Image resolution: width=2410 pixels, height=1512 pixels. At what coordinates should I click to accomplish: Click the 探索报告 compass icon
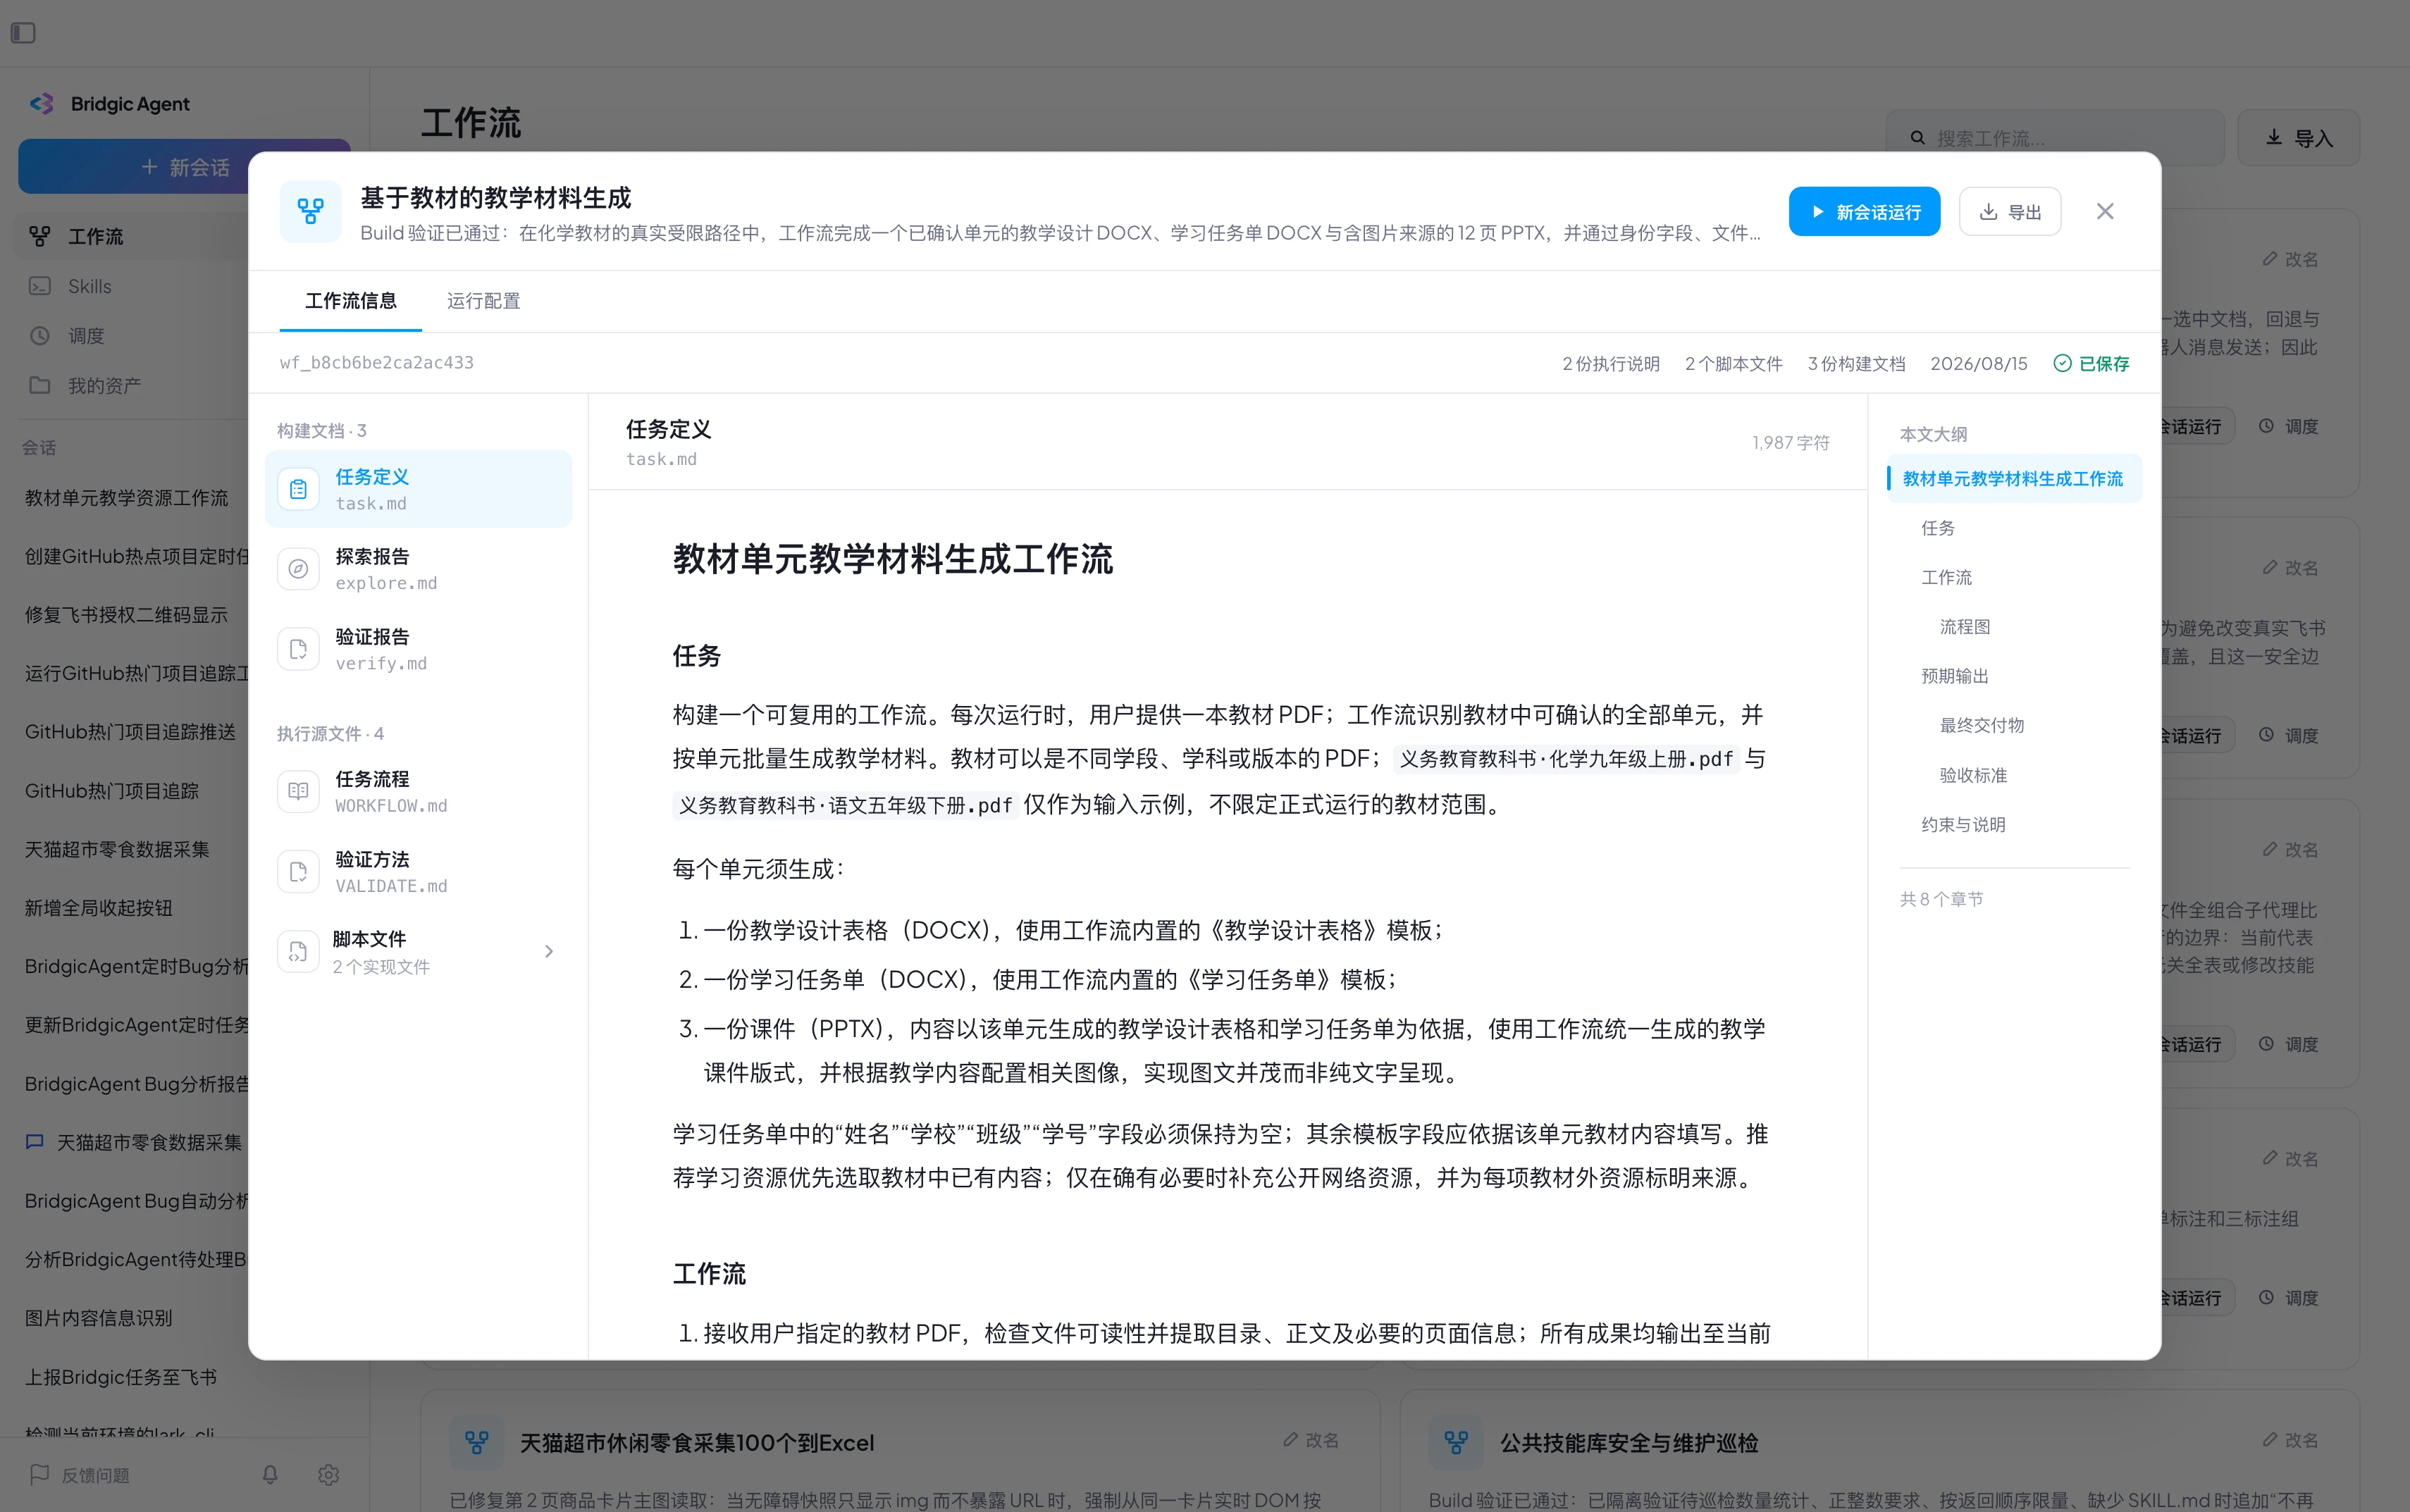tap(298, 569)
